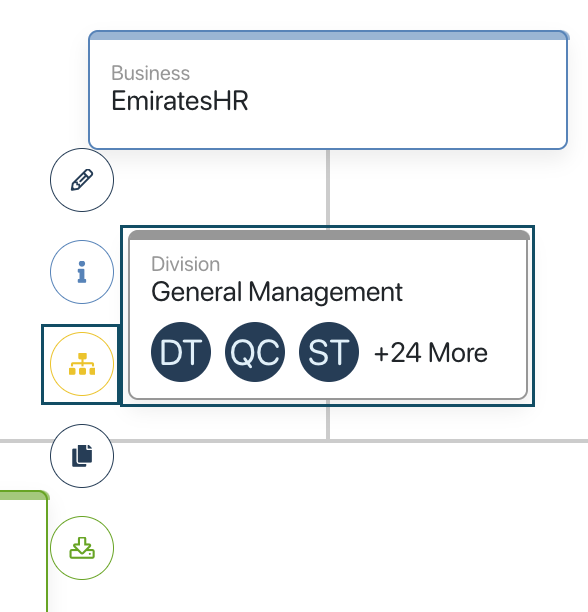Click the pencil edit icon
The image size is (588, 612).
click(x=82, y=180)
